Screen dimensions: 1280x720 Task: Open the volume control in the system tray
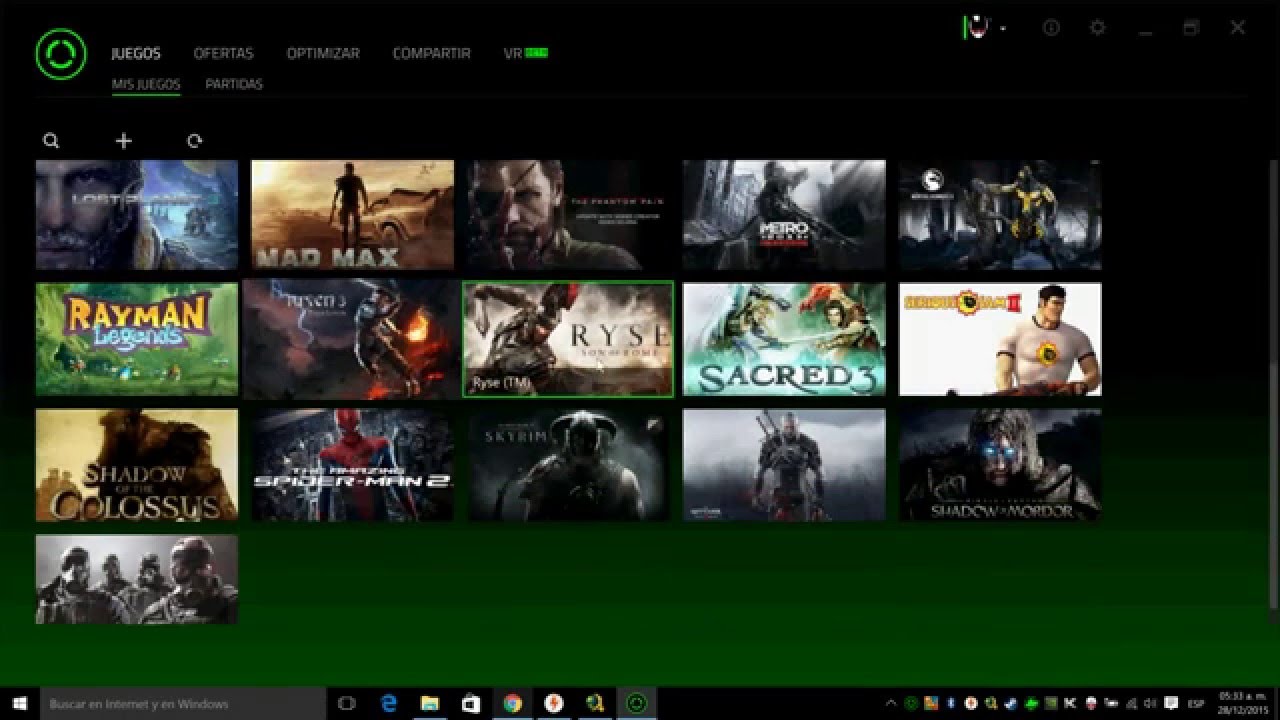pyautogui.click(x=1150, y=703)
